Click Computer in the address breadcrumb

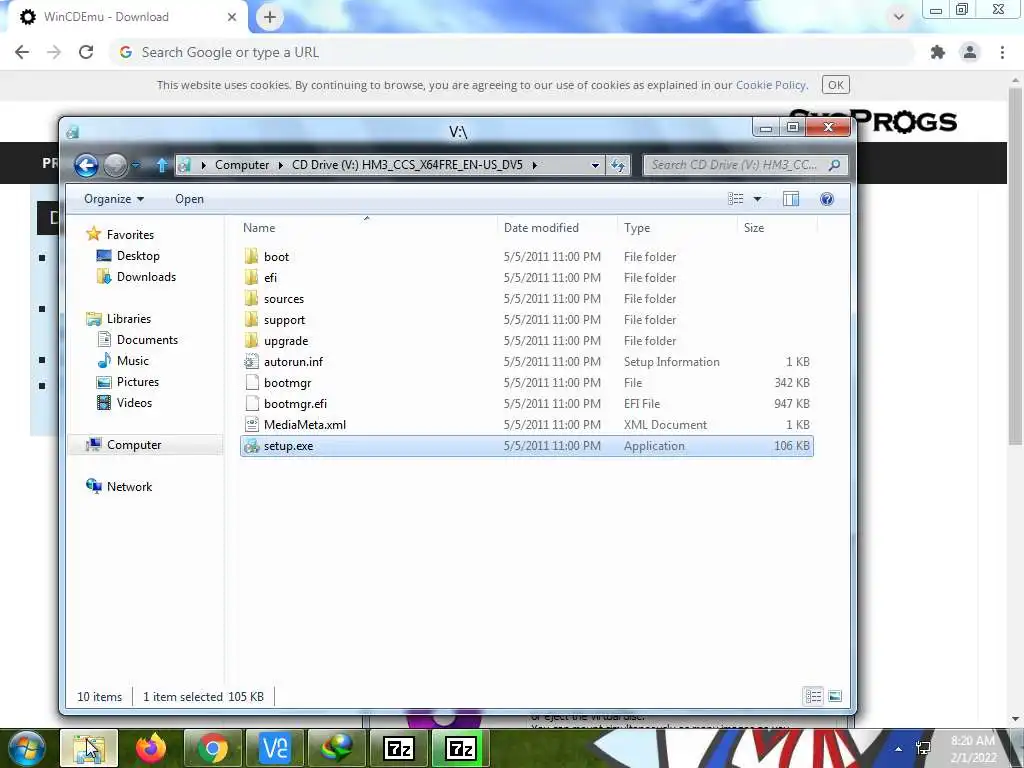pos(242,165)
